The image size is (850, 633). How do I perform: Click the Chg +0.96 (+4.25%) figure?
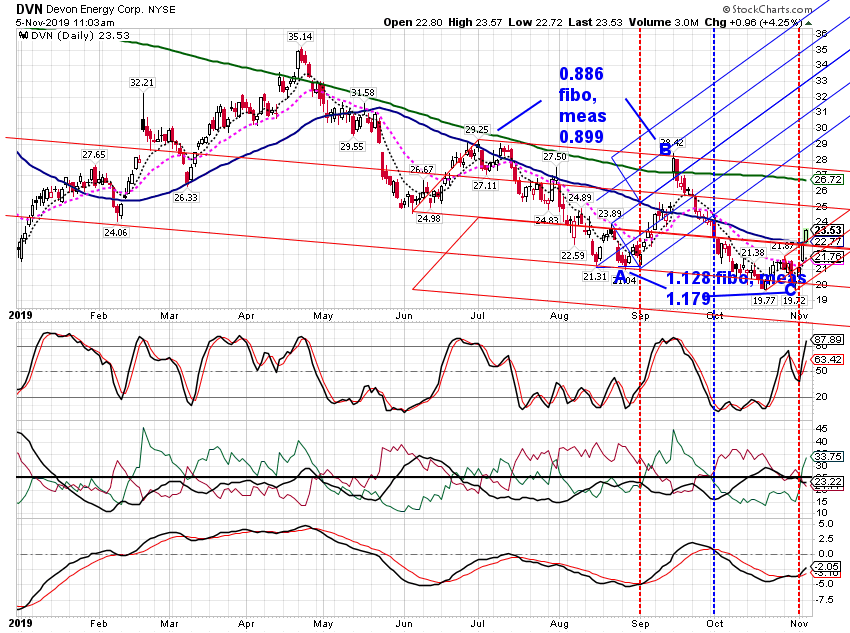753,22
